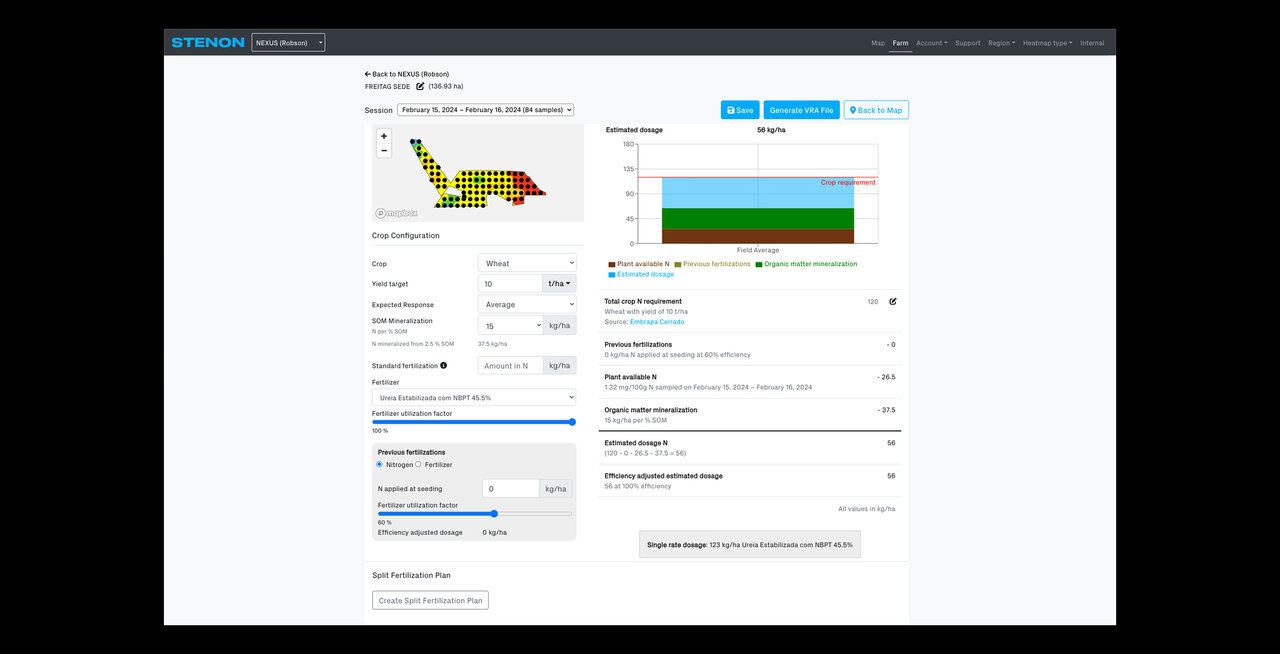Zoom in on the field map
Viewport: 1280px width, 654px height.
pos(384,136)
